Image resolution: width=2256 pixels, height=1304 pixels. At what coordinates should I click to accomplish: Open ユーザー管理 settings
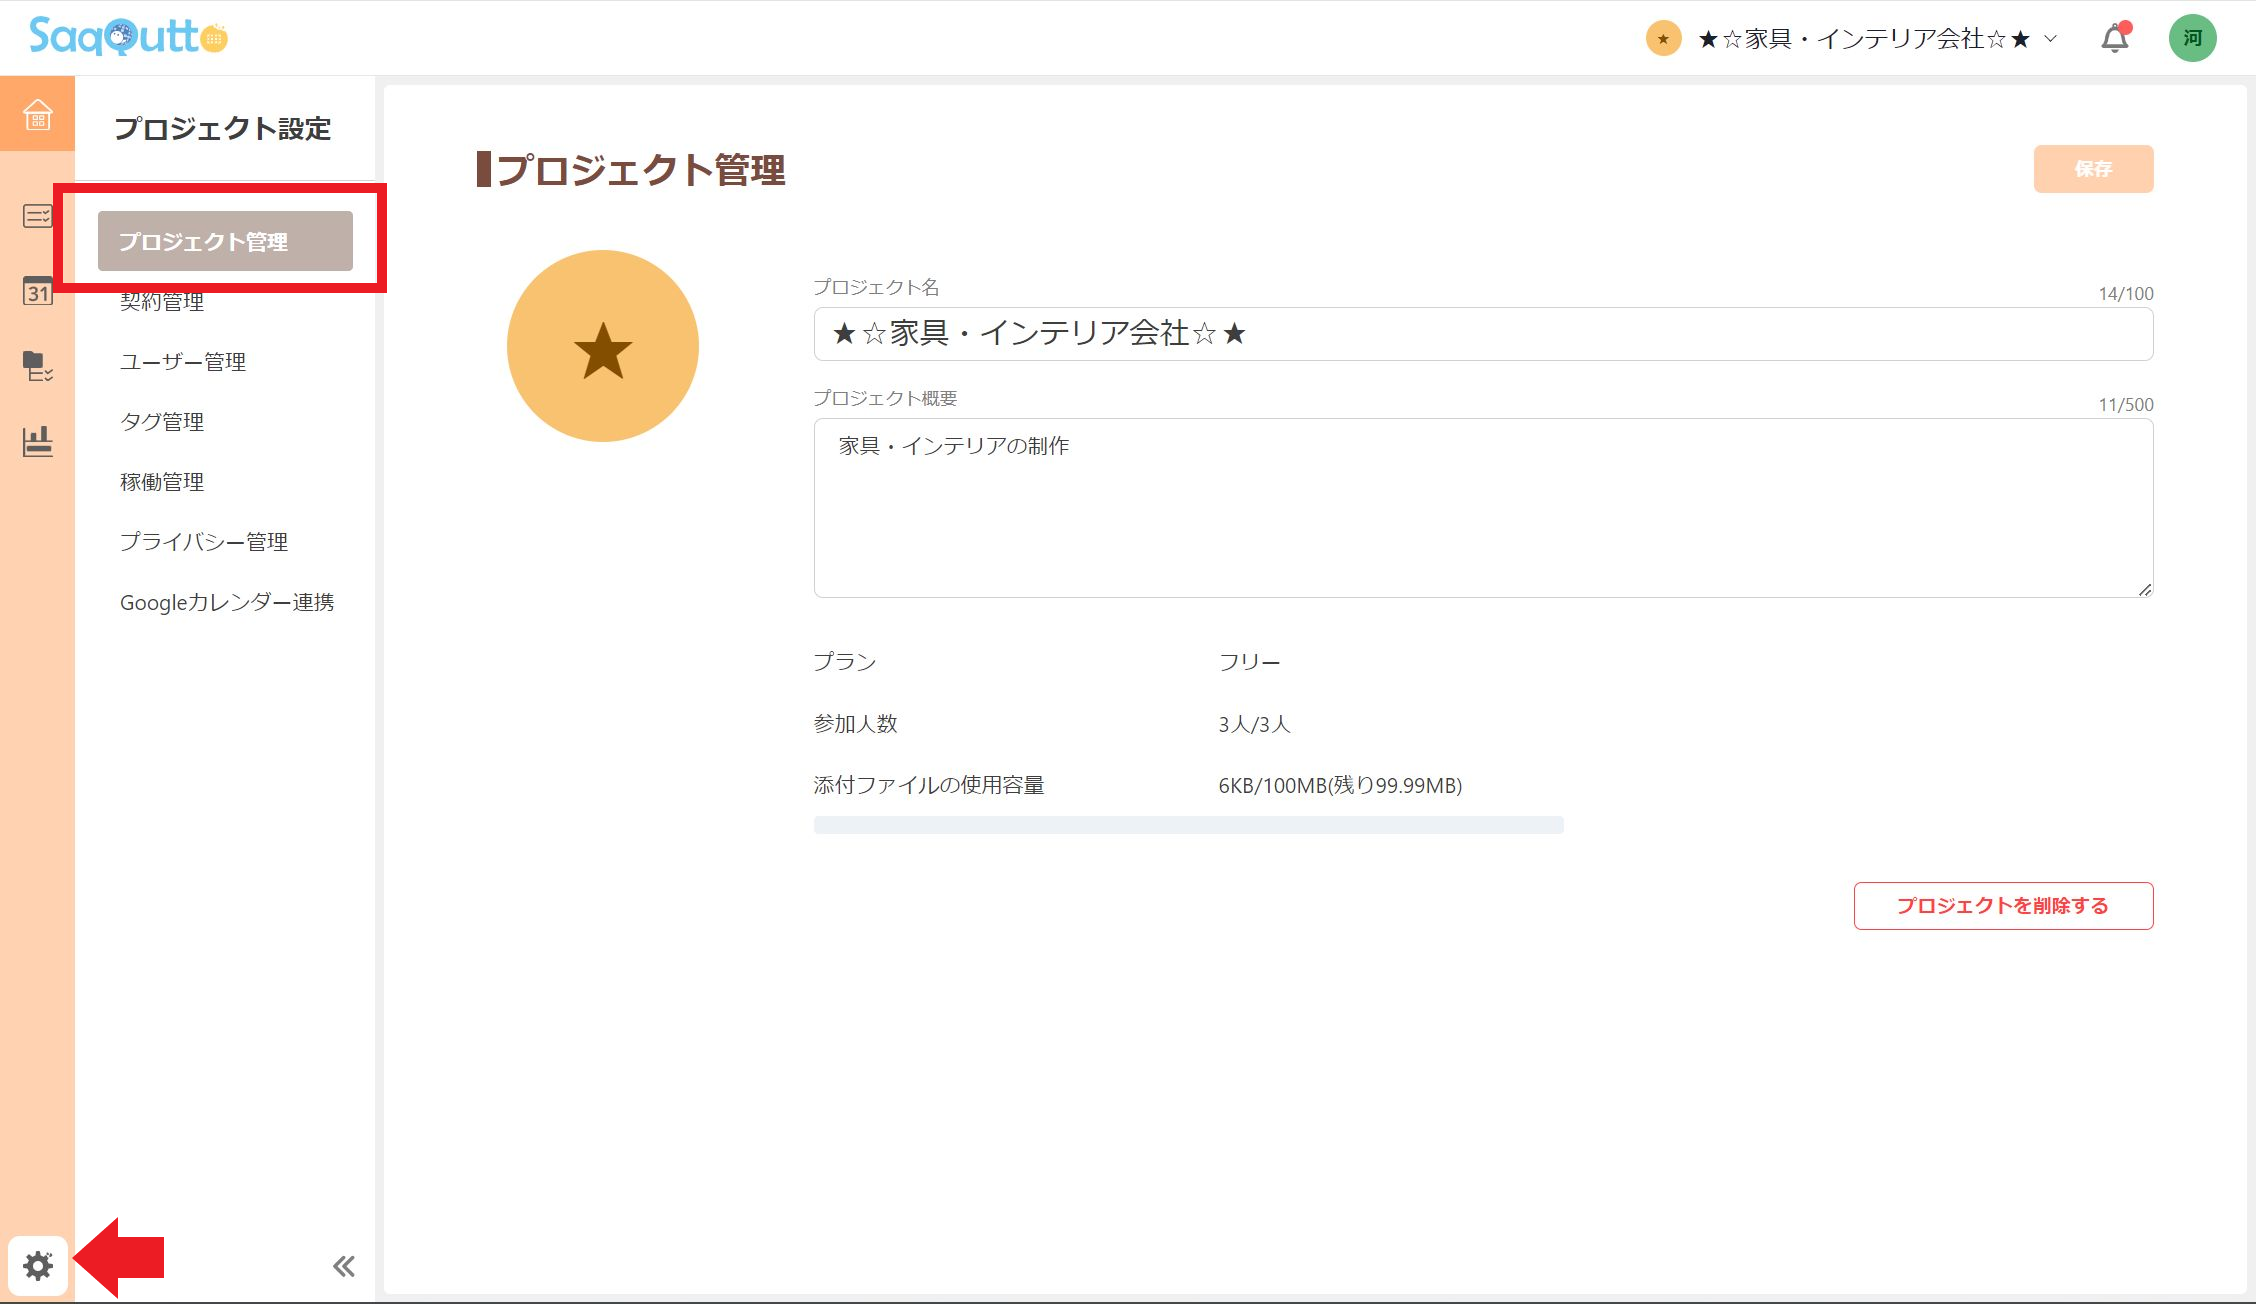click(x=185, y=362)
